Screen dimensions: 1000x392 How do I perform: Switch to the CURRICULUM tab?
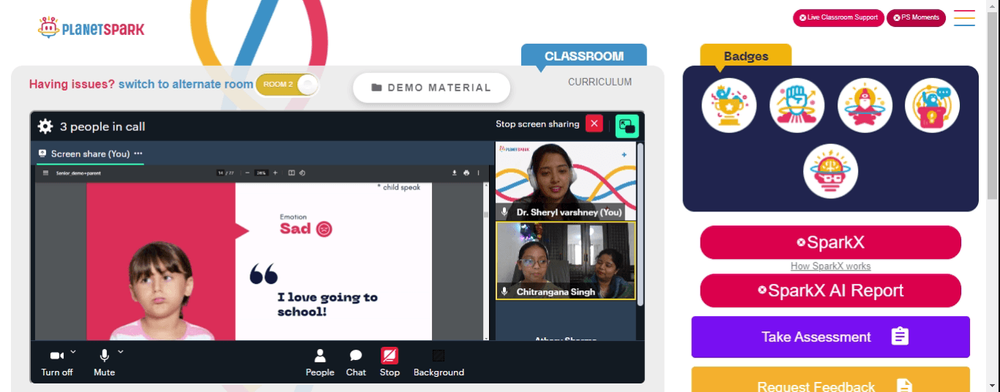coord(600,82)
